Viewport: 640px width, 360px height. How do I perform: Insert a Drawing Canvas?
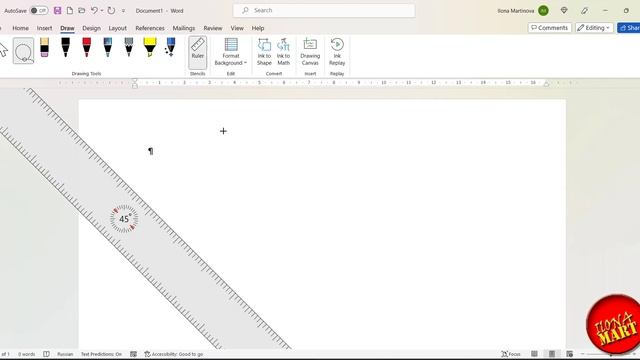point(310,52)
